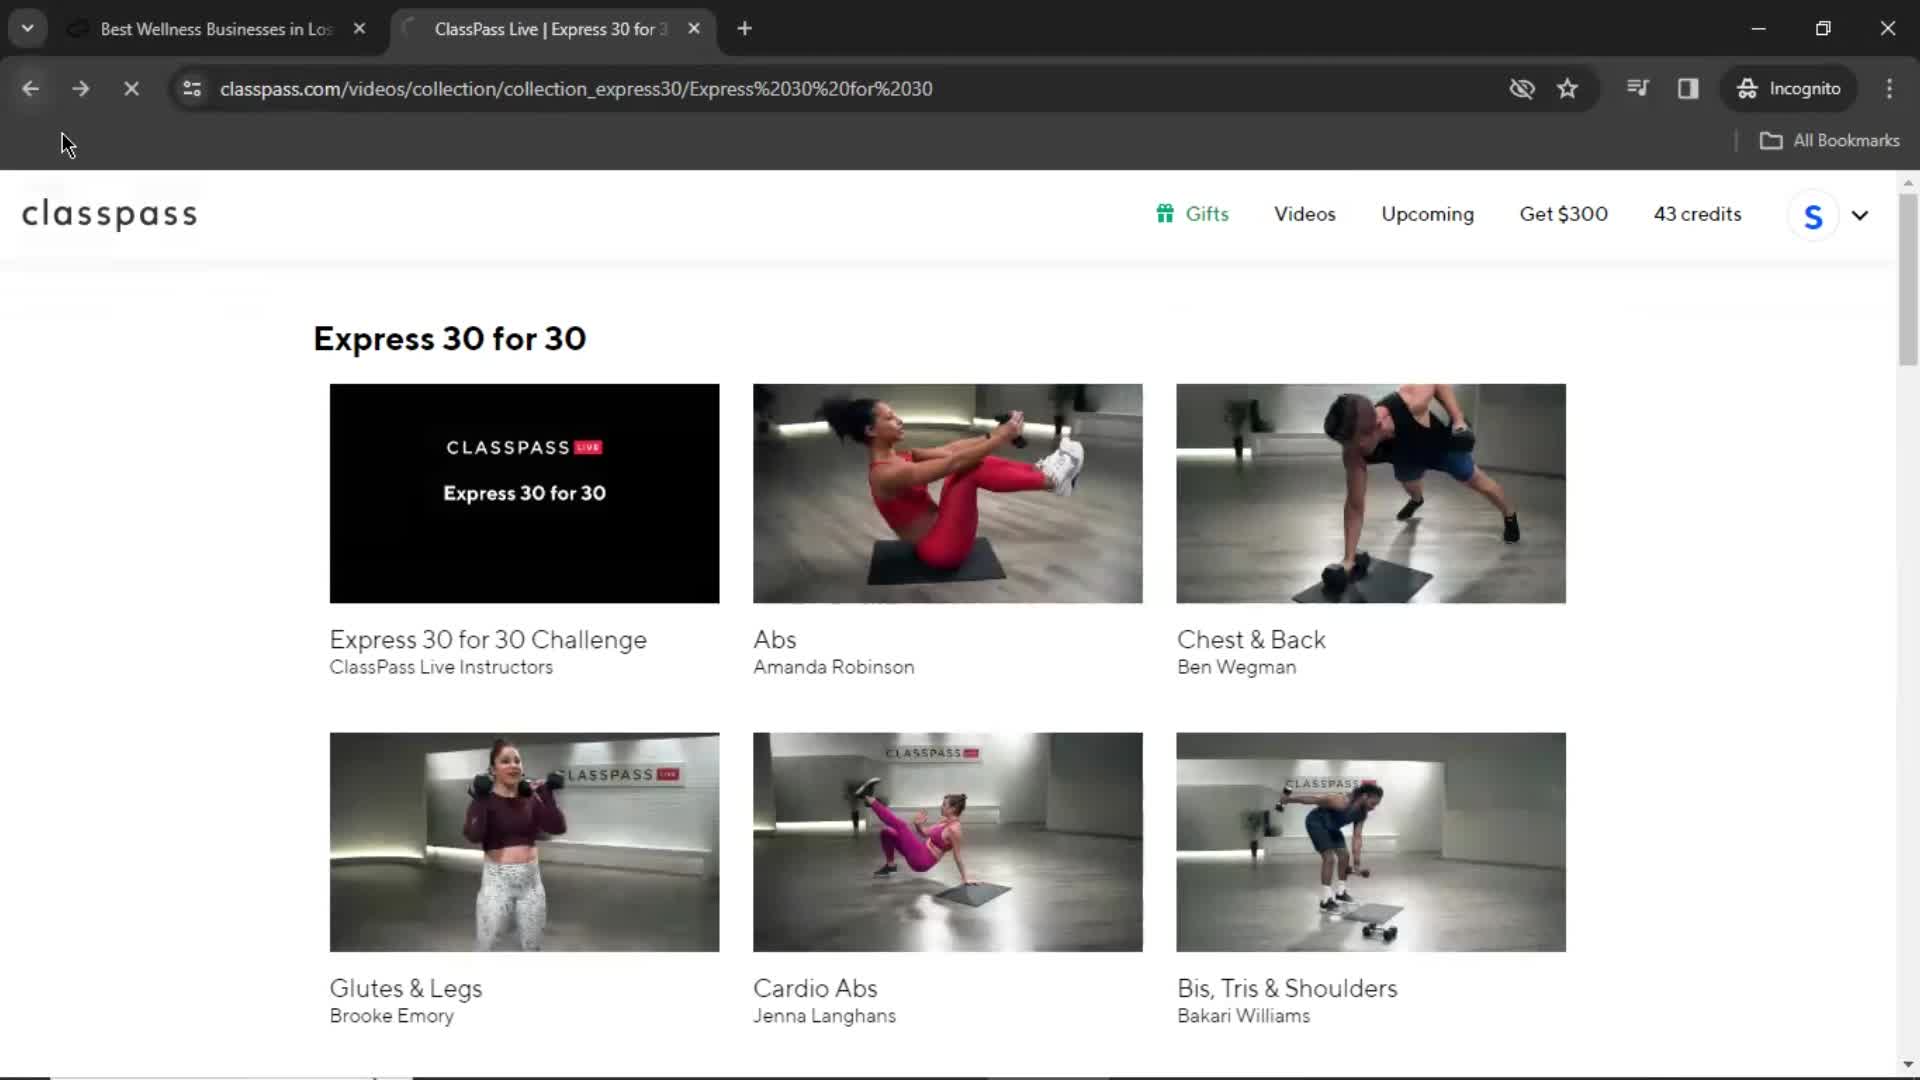This screenshot has width=1920, height=1080.
Task: Click the Express 30 for 30 Challenge title
Action: click(488, 640)
